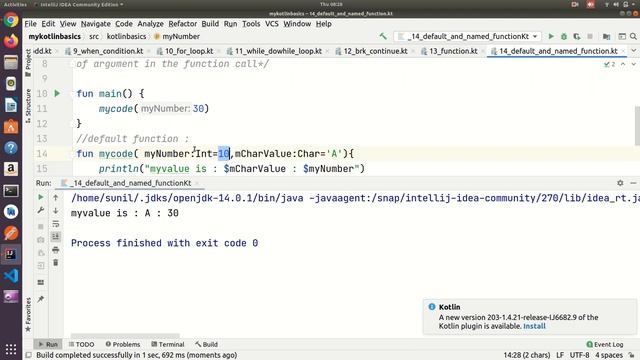Open the Refactor menu
This screenshot has height=360, width=640.
tap(182, 24)
